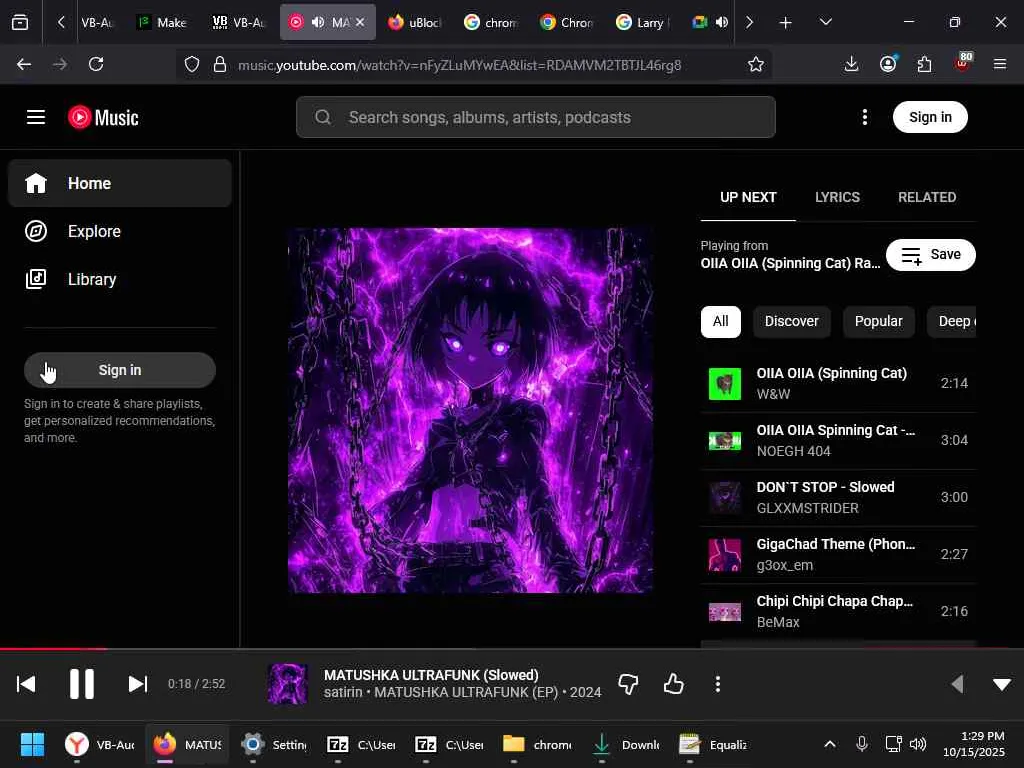Select the Popular filter chip
The width and height of the screenshot is (1024, 768).
coord(878,321)
